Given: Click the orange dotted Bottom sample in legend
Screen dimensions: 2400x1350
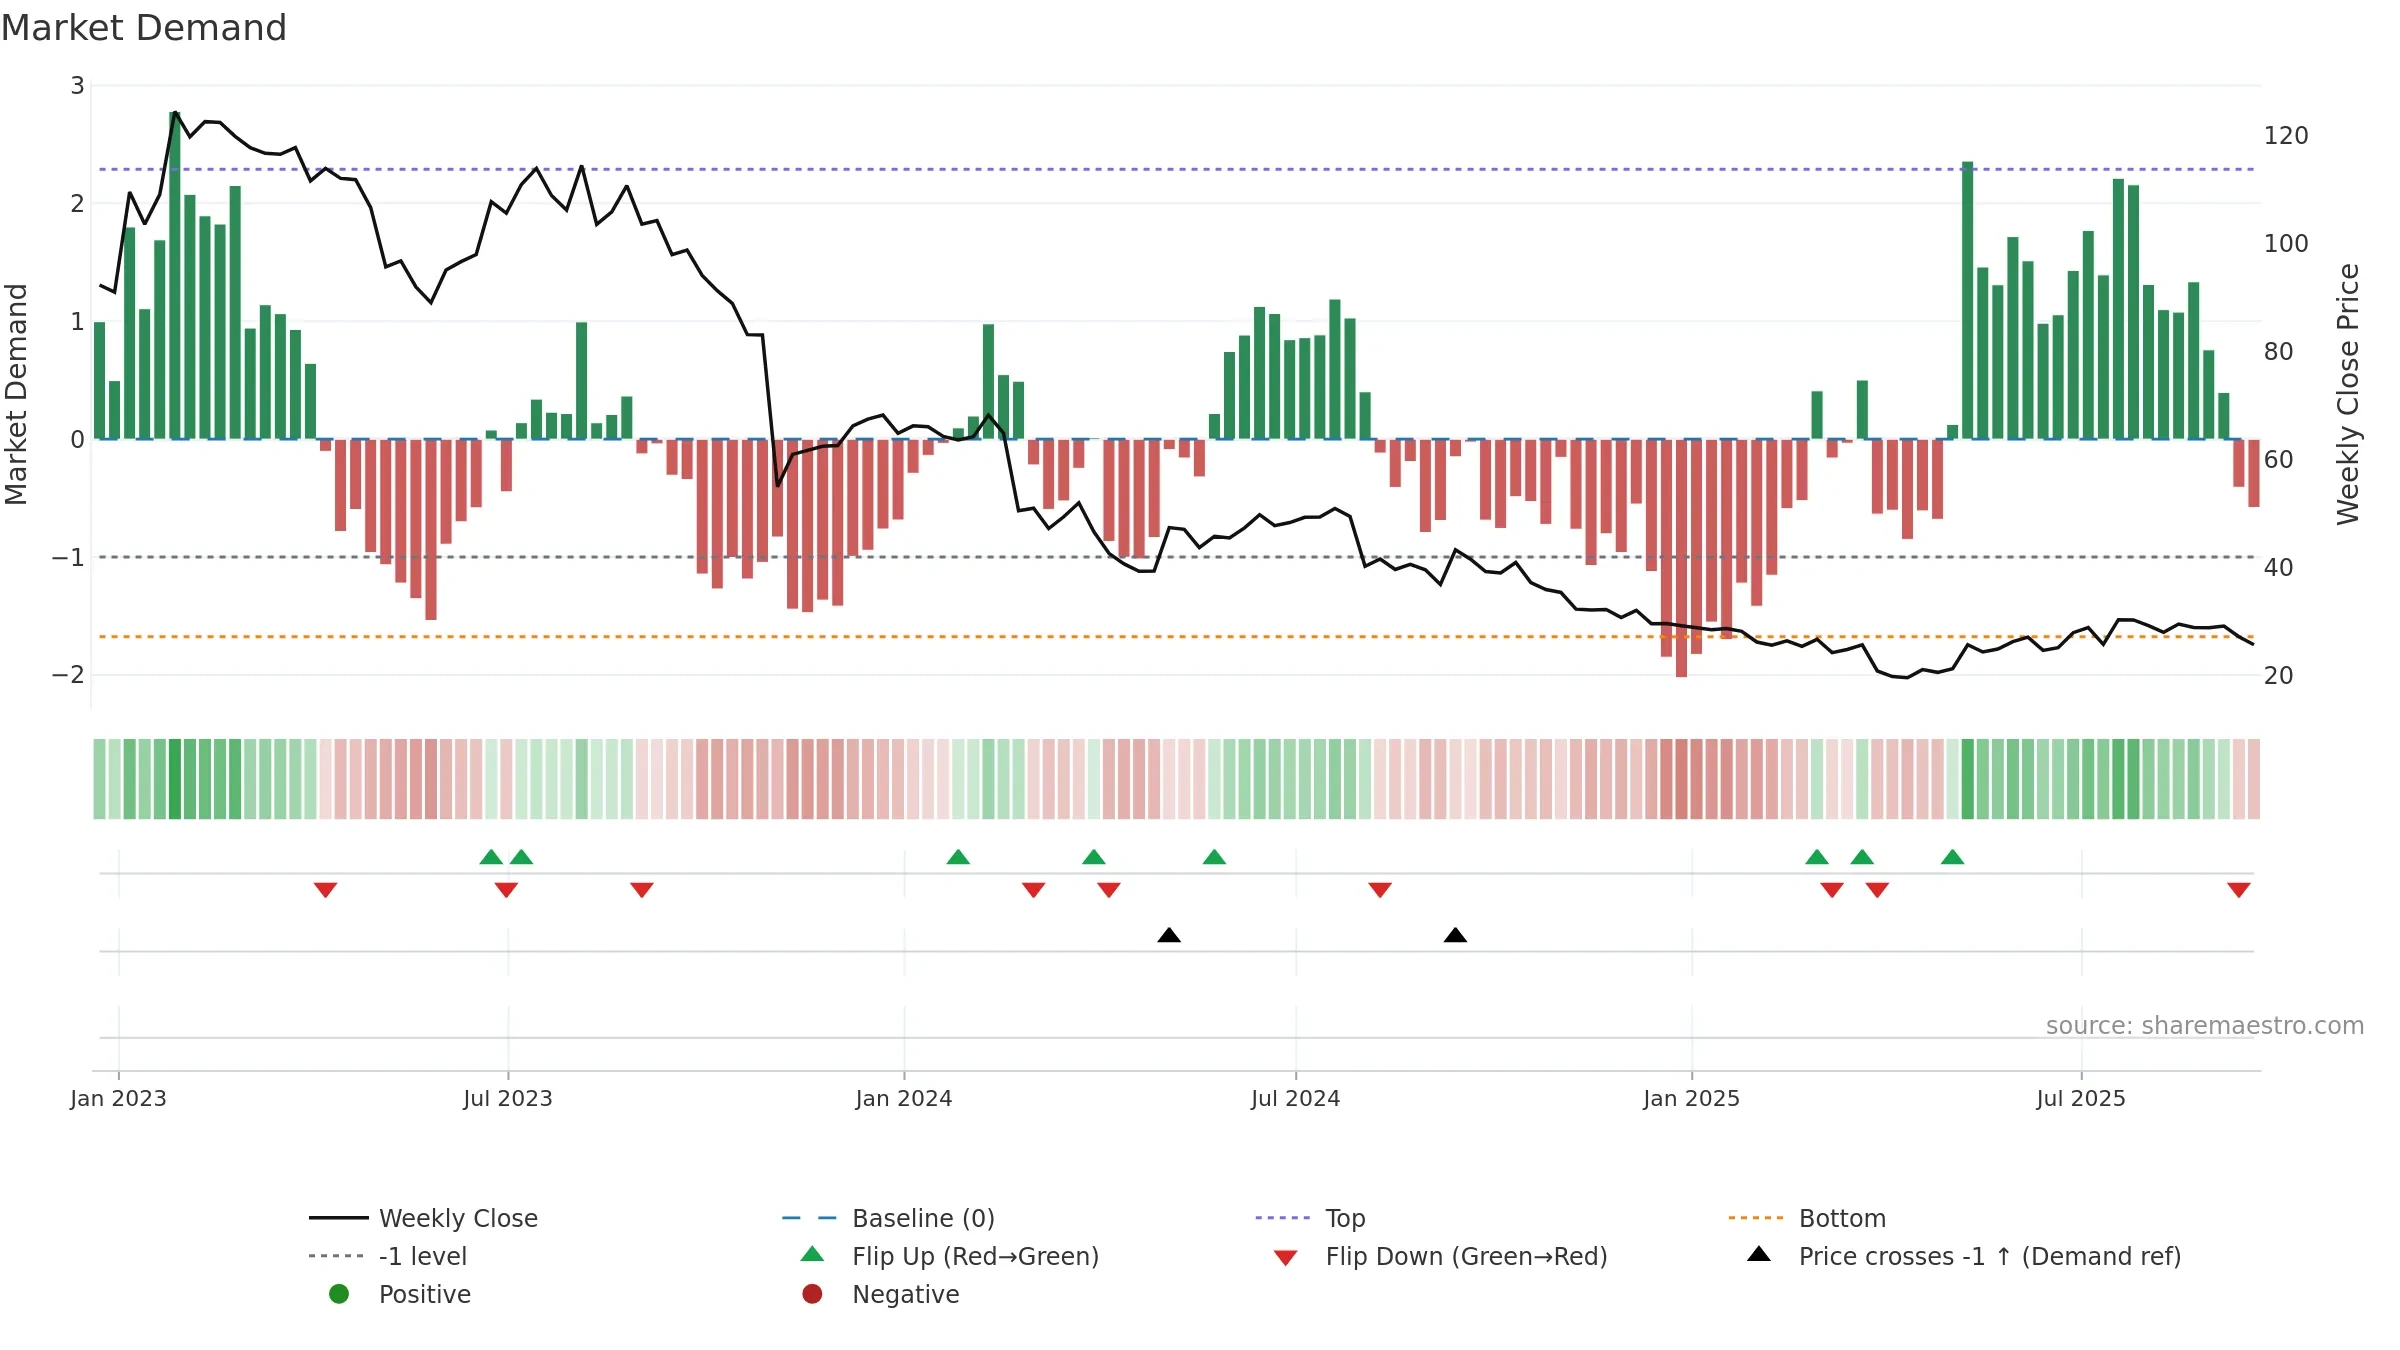Looking at the screenshot, I should [1756, 1218].
